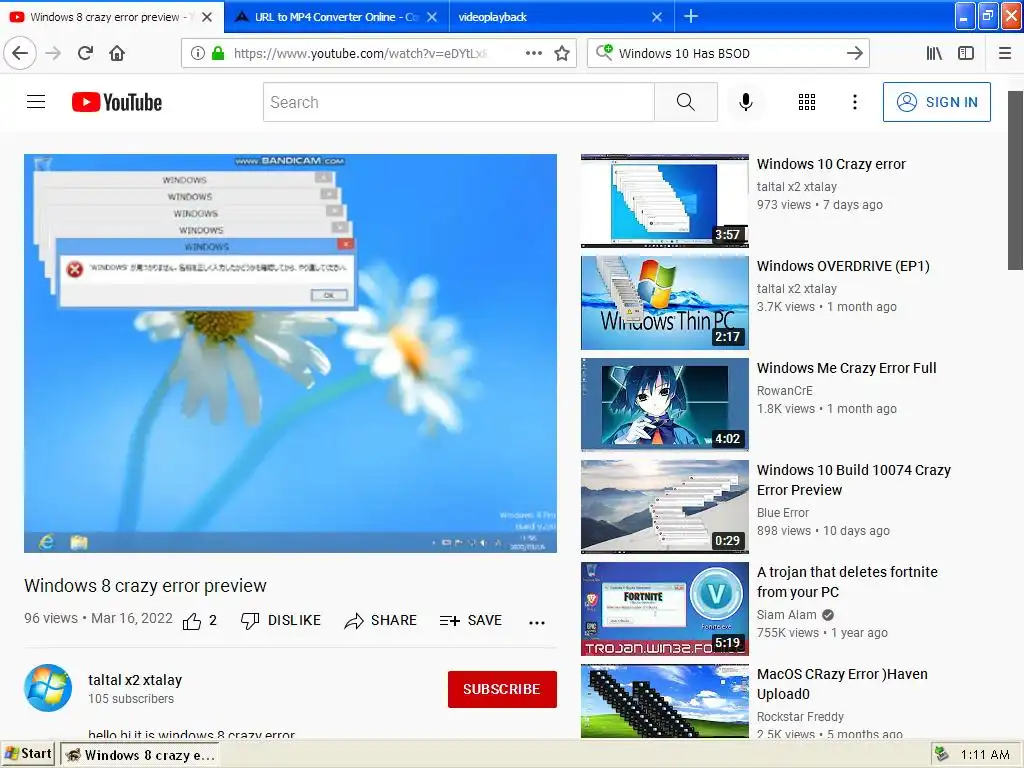This screenshot has height=768, width=1024.
Task: Open page actions three-dot menu in address bar
Action: coord(534,54)
